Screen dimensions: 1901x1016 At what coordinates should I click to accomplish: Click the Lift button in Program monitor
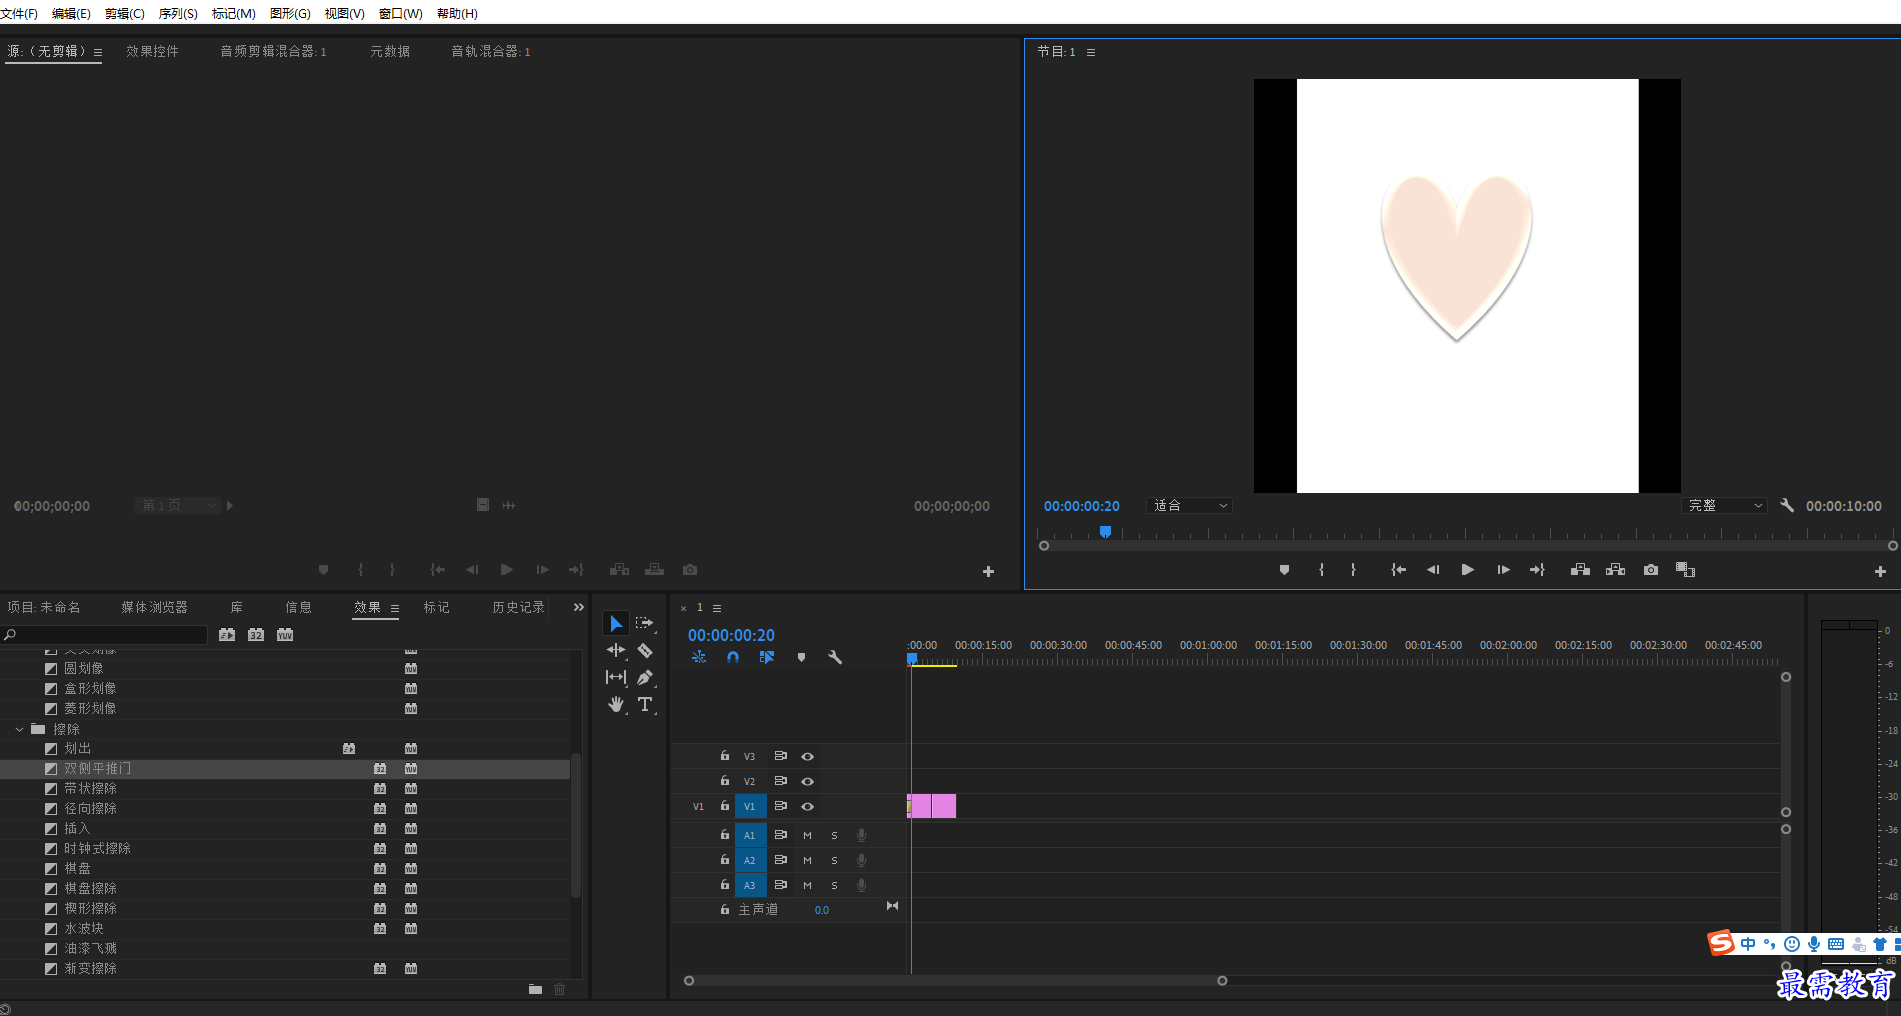point(1580,570)
